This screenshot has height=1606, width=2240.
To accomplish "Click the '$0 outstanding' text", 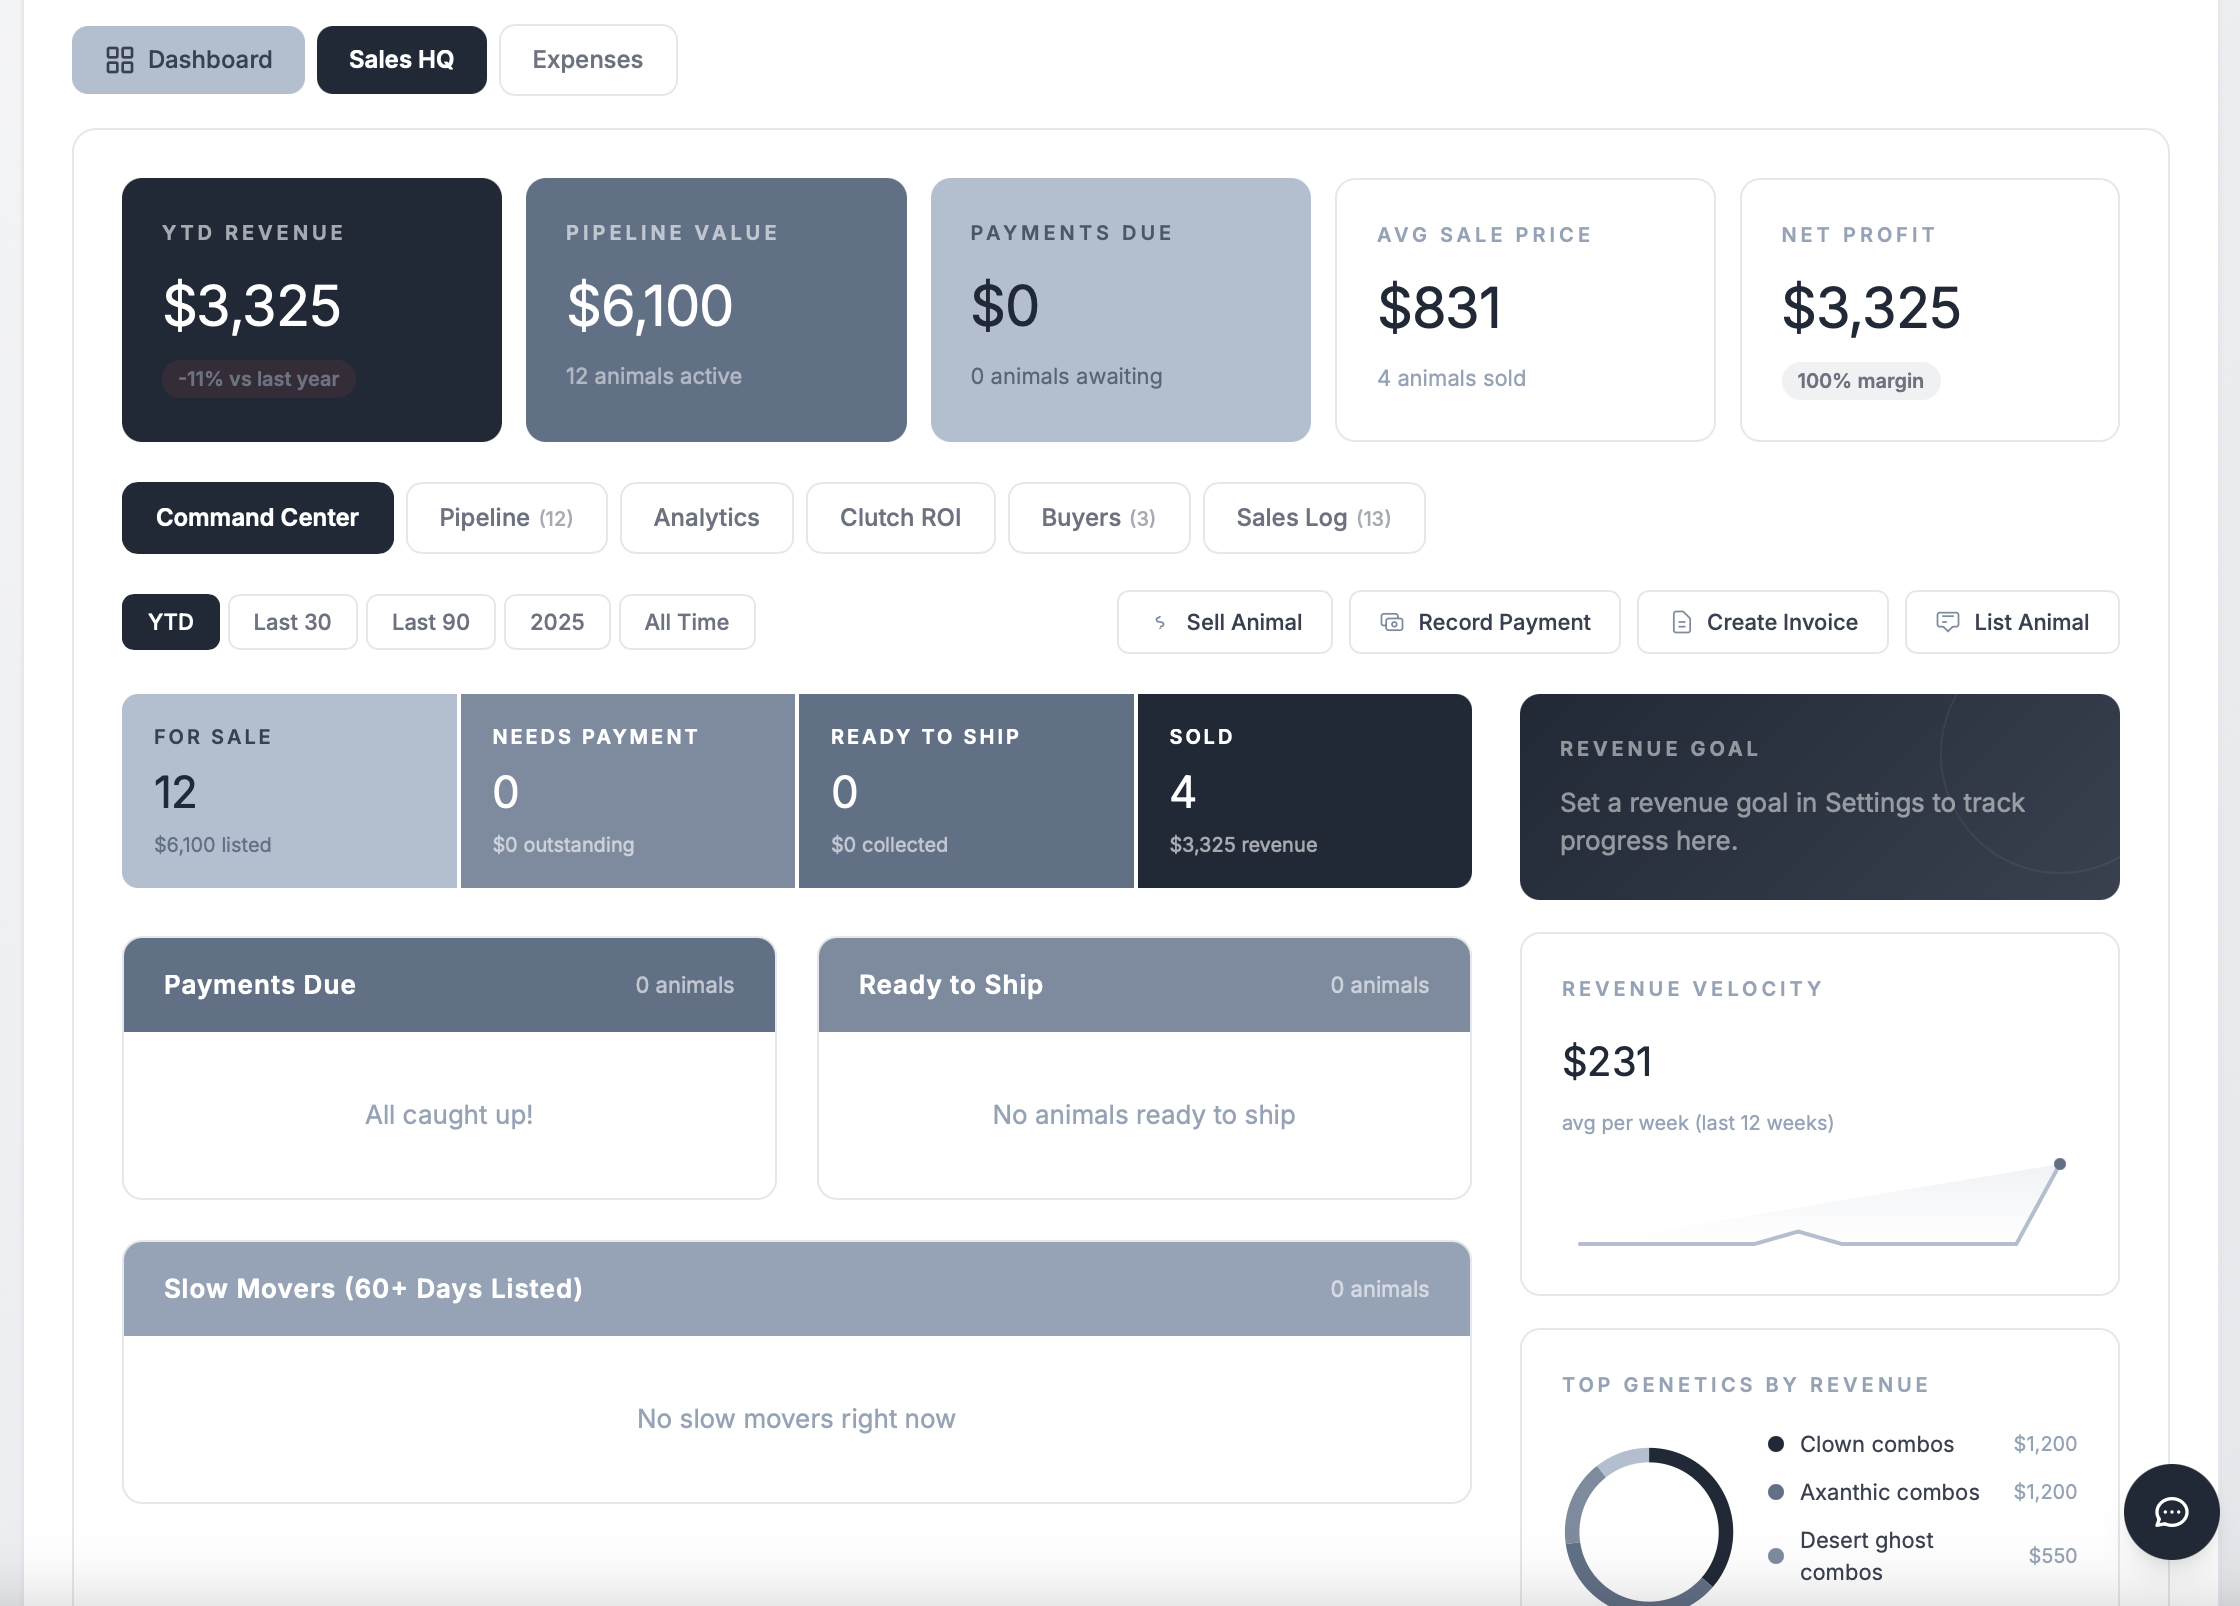I will (564, 845).
